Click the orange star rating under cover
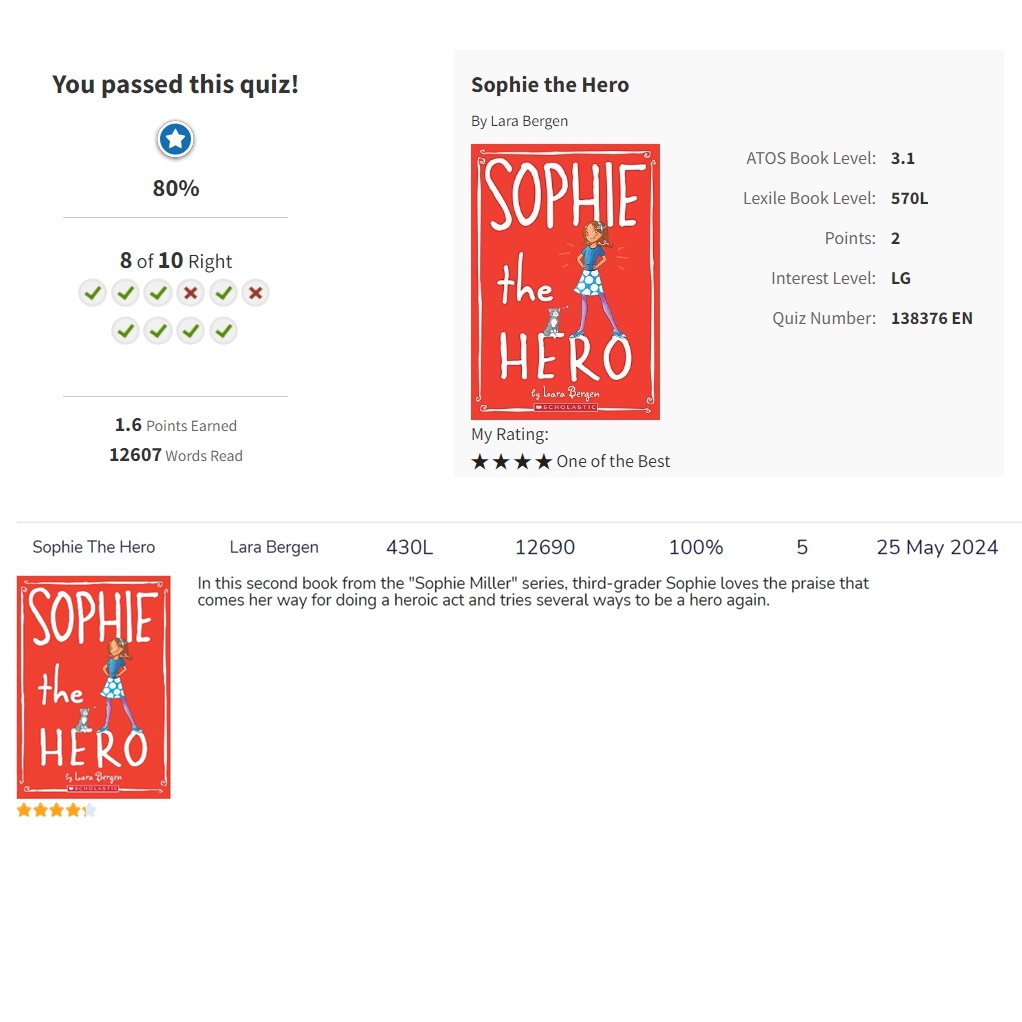The height and width of the screenshot is (1022, 1022). pos(57,810)
